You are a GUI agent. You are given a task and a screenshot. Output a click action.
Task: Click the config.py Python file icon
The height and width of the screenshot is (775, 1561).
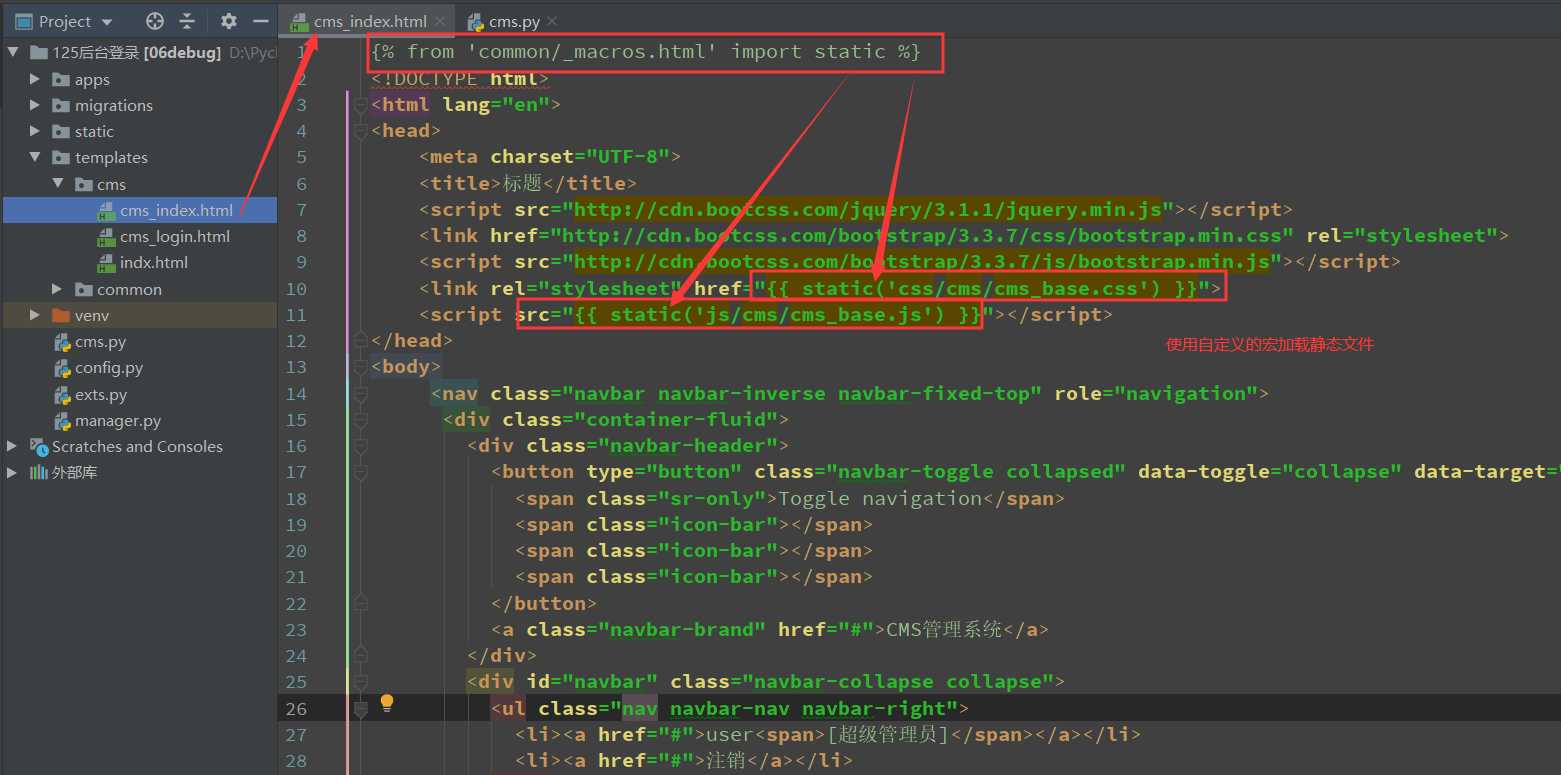pyautogui.click(x=62, y=368)
